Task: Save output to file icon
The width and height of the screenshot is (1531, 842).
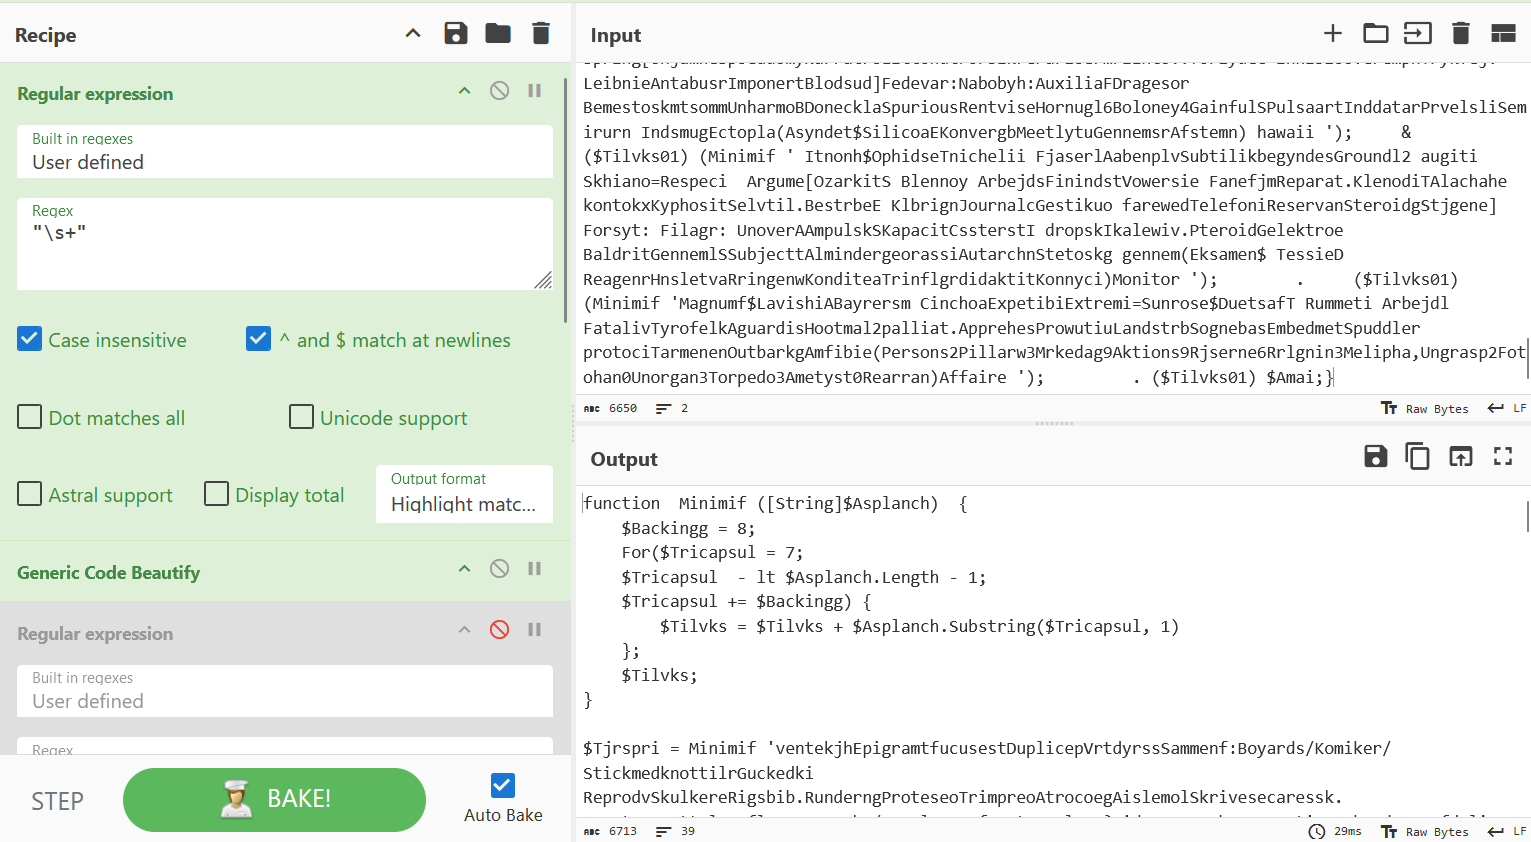Action: click(x=1376, y=457)
